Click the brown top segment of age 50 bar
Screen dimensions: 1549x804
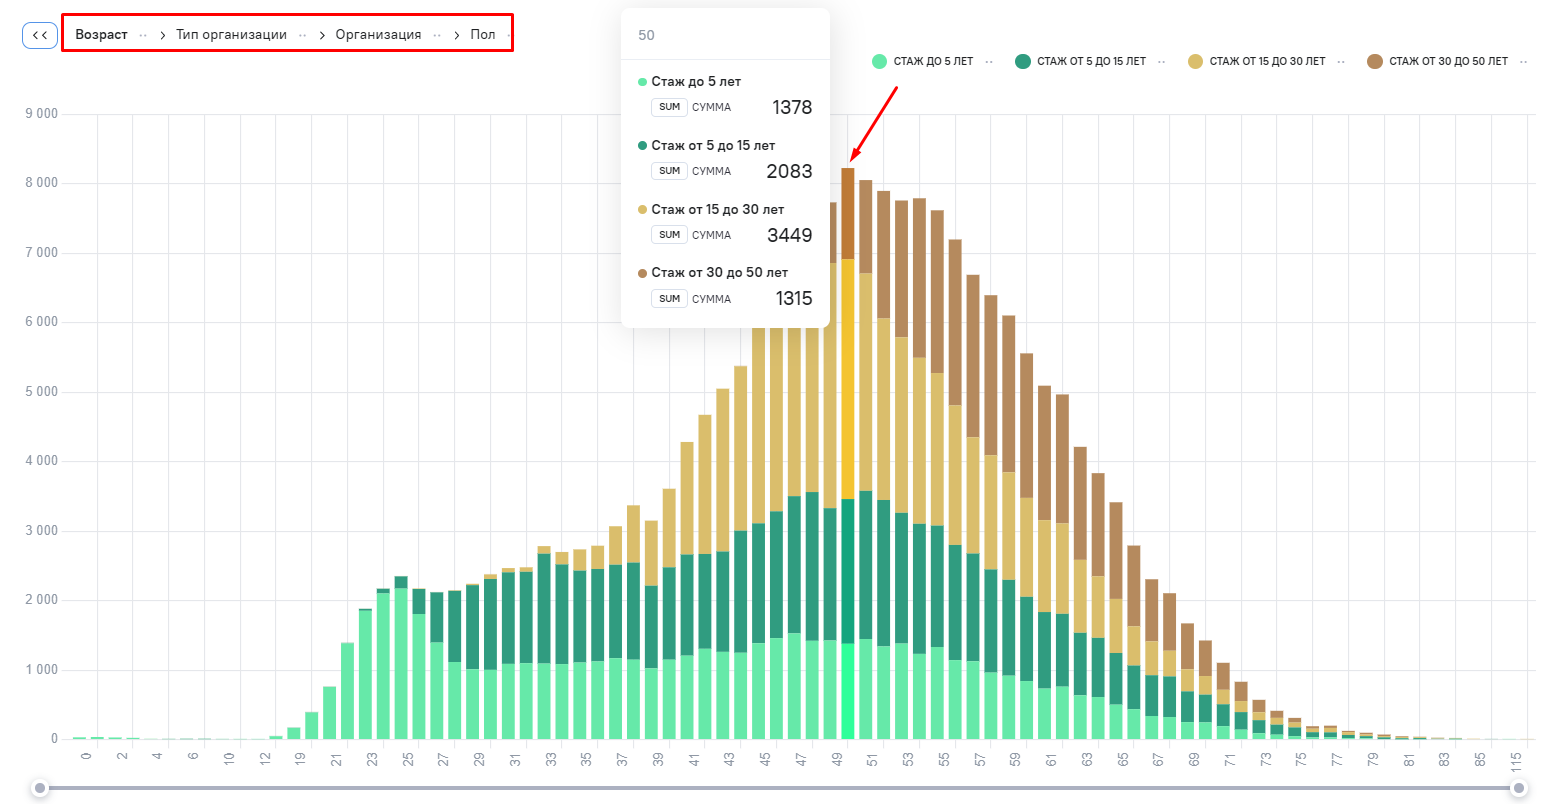pyautogui.click(x=847, y=213)
